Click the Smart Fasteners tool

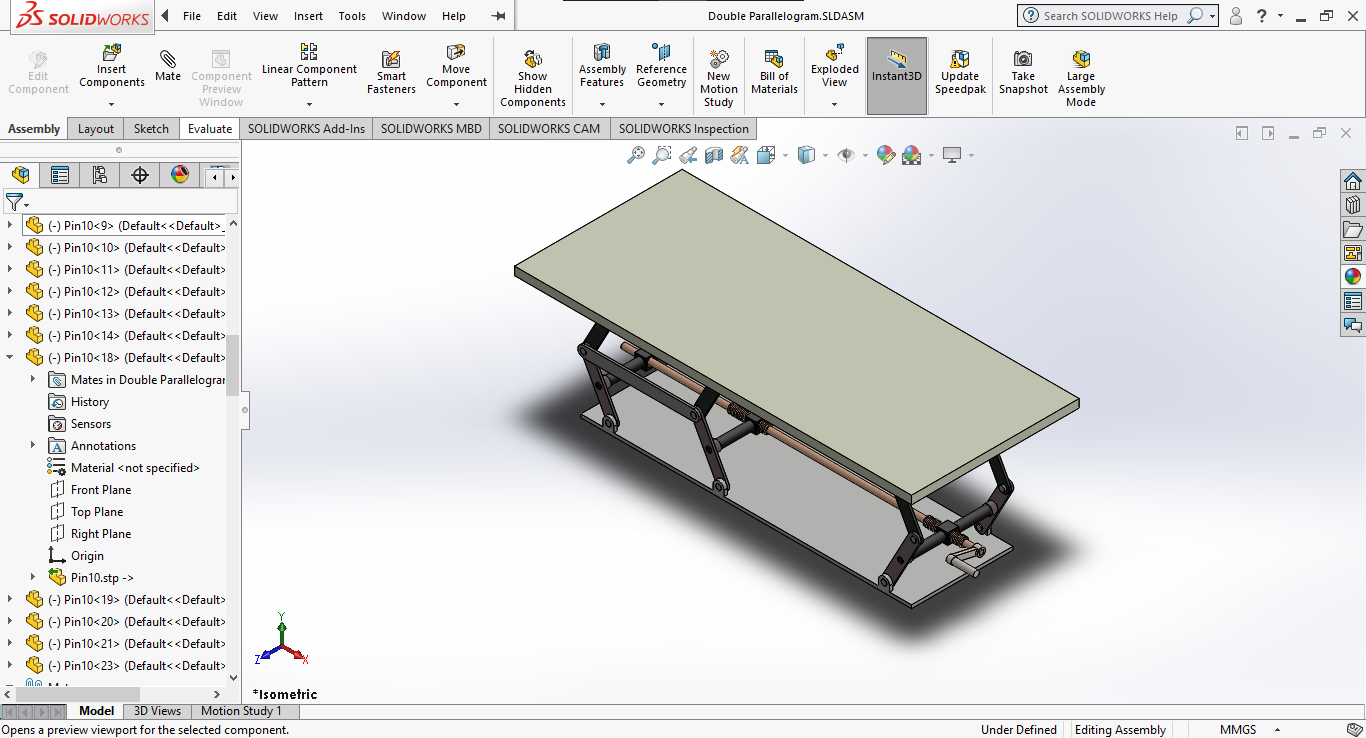point(391,73)
